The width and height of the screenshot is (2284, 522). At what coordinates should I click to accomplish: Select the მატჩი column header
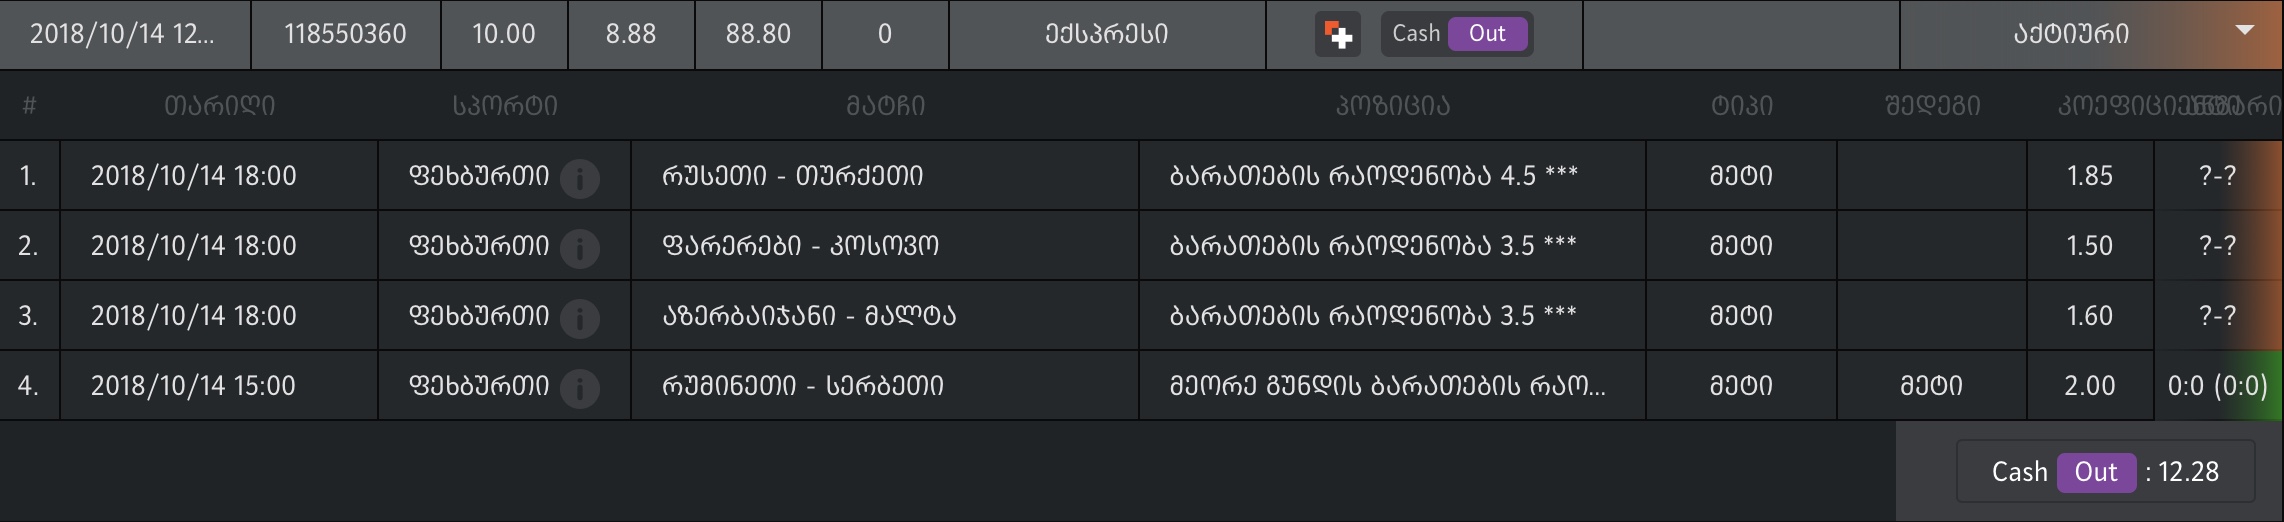click(885, 106)
